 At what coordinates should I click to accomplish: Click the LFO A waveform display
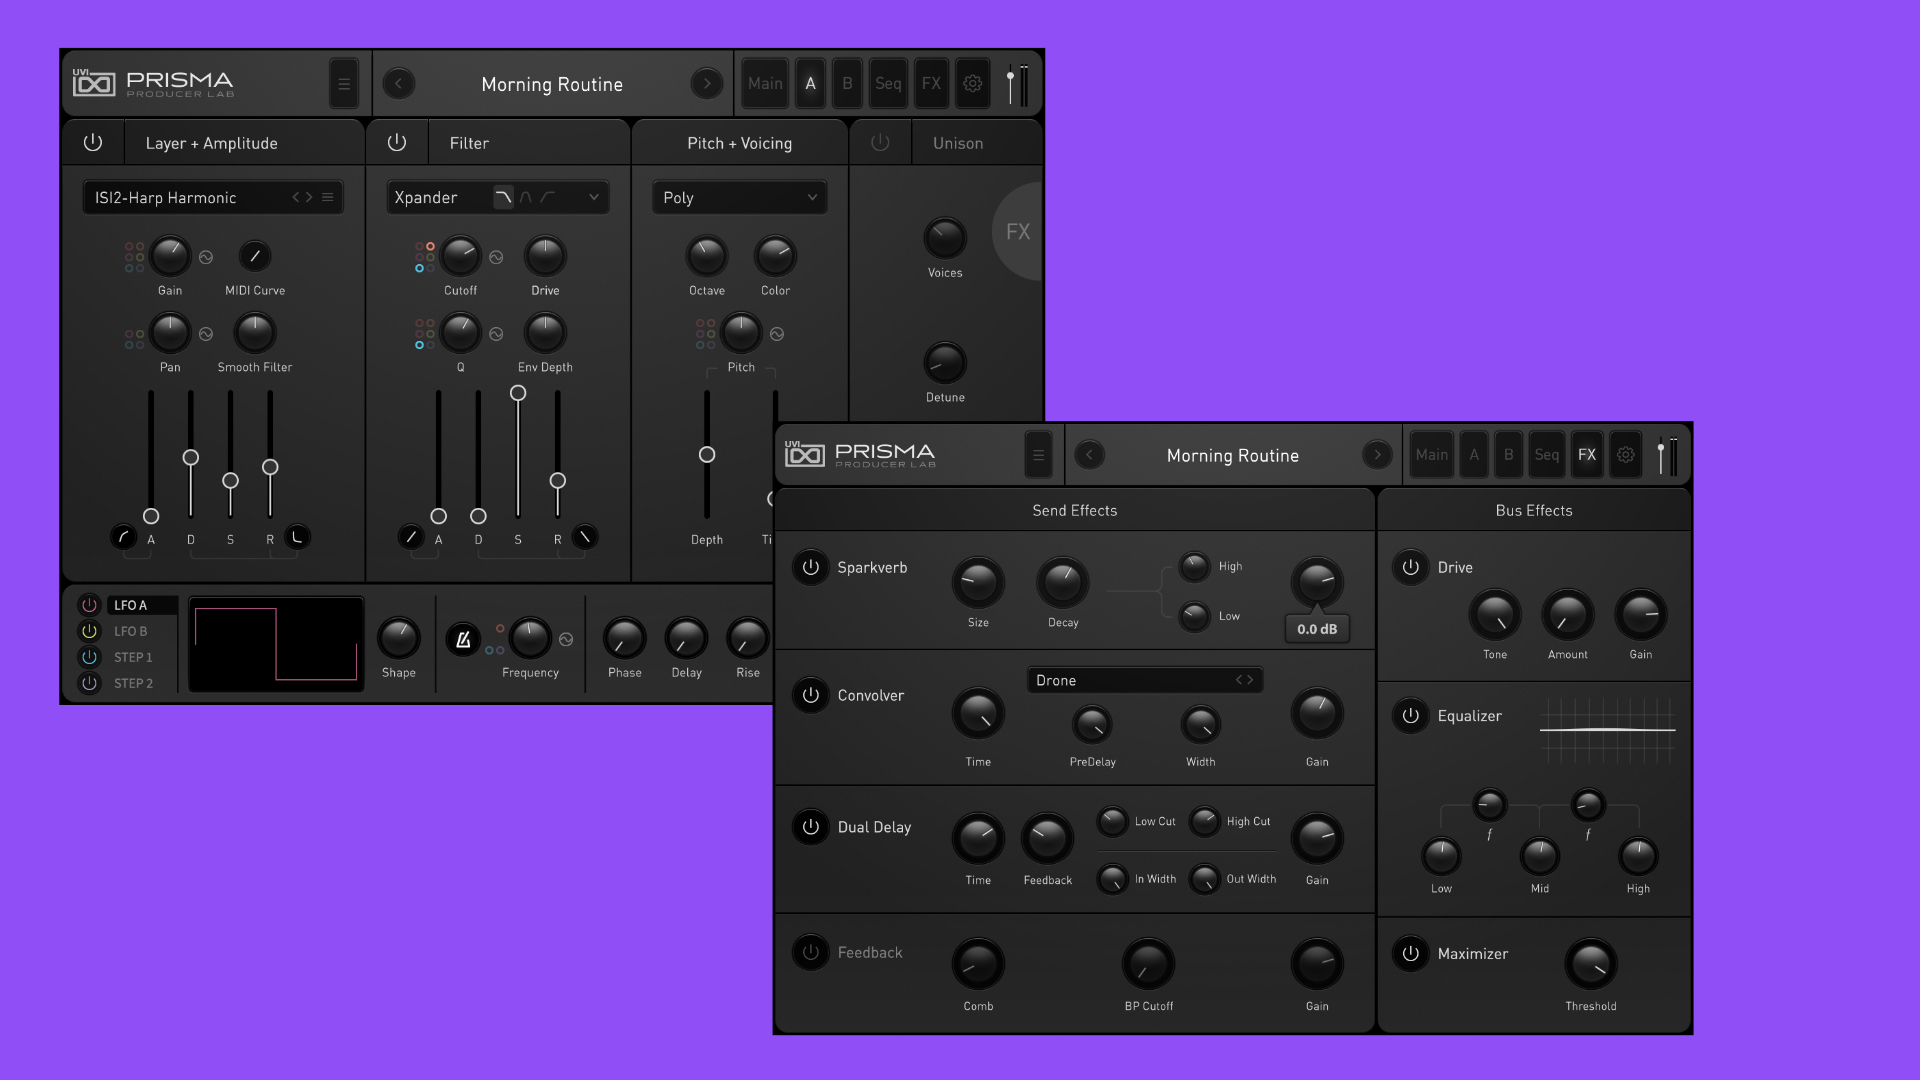275,643
